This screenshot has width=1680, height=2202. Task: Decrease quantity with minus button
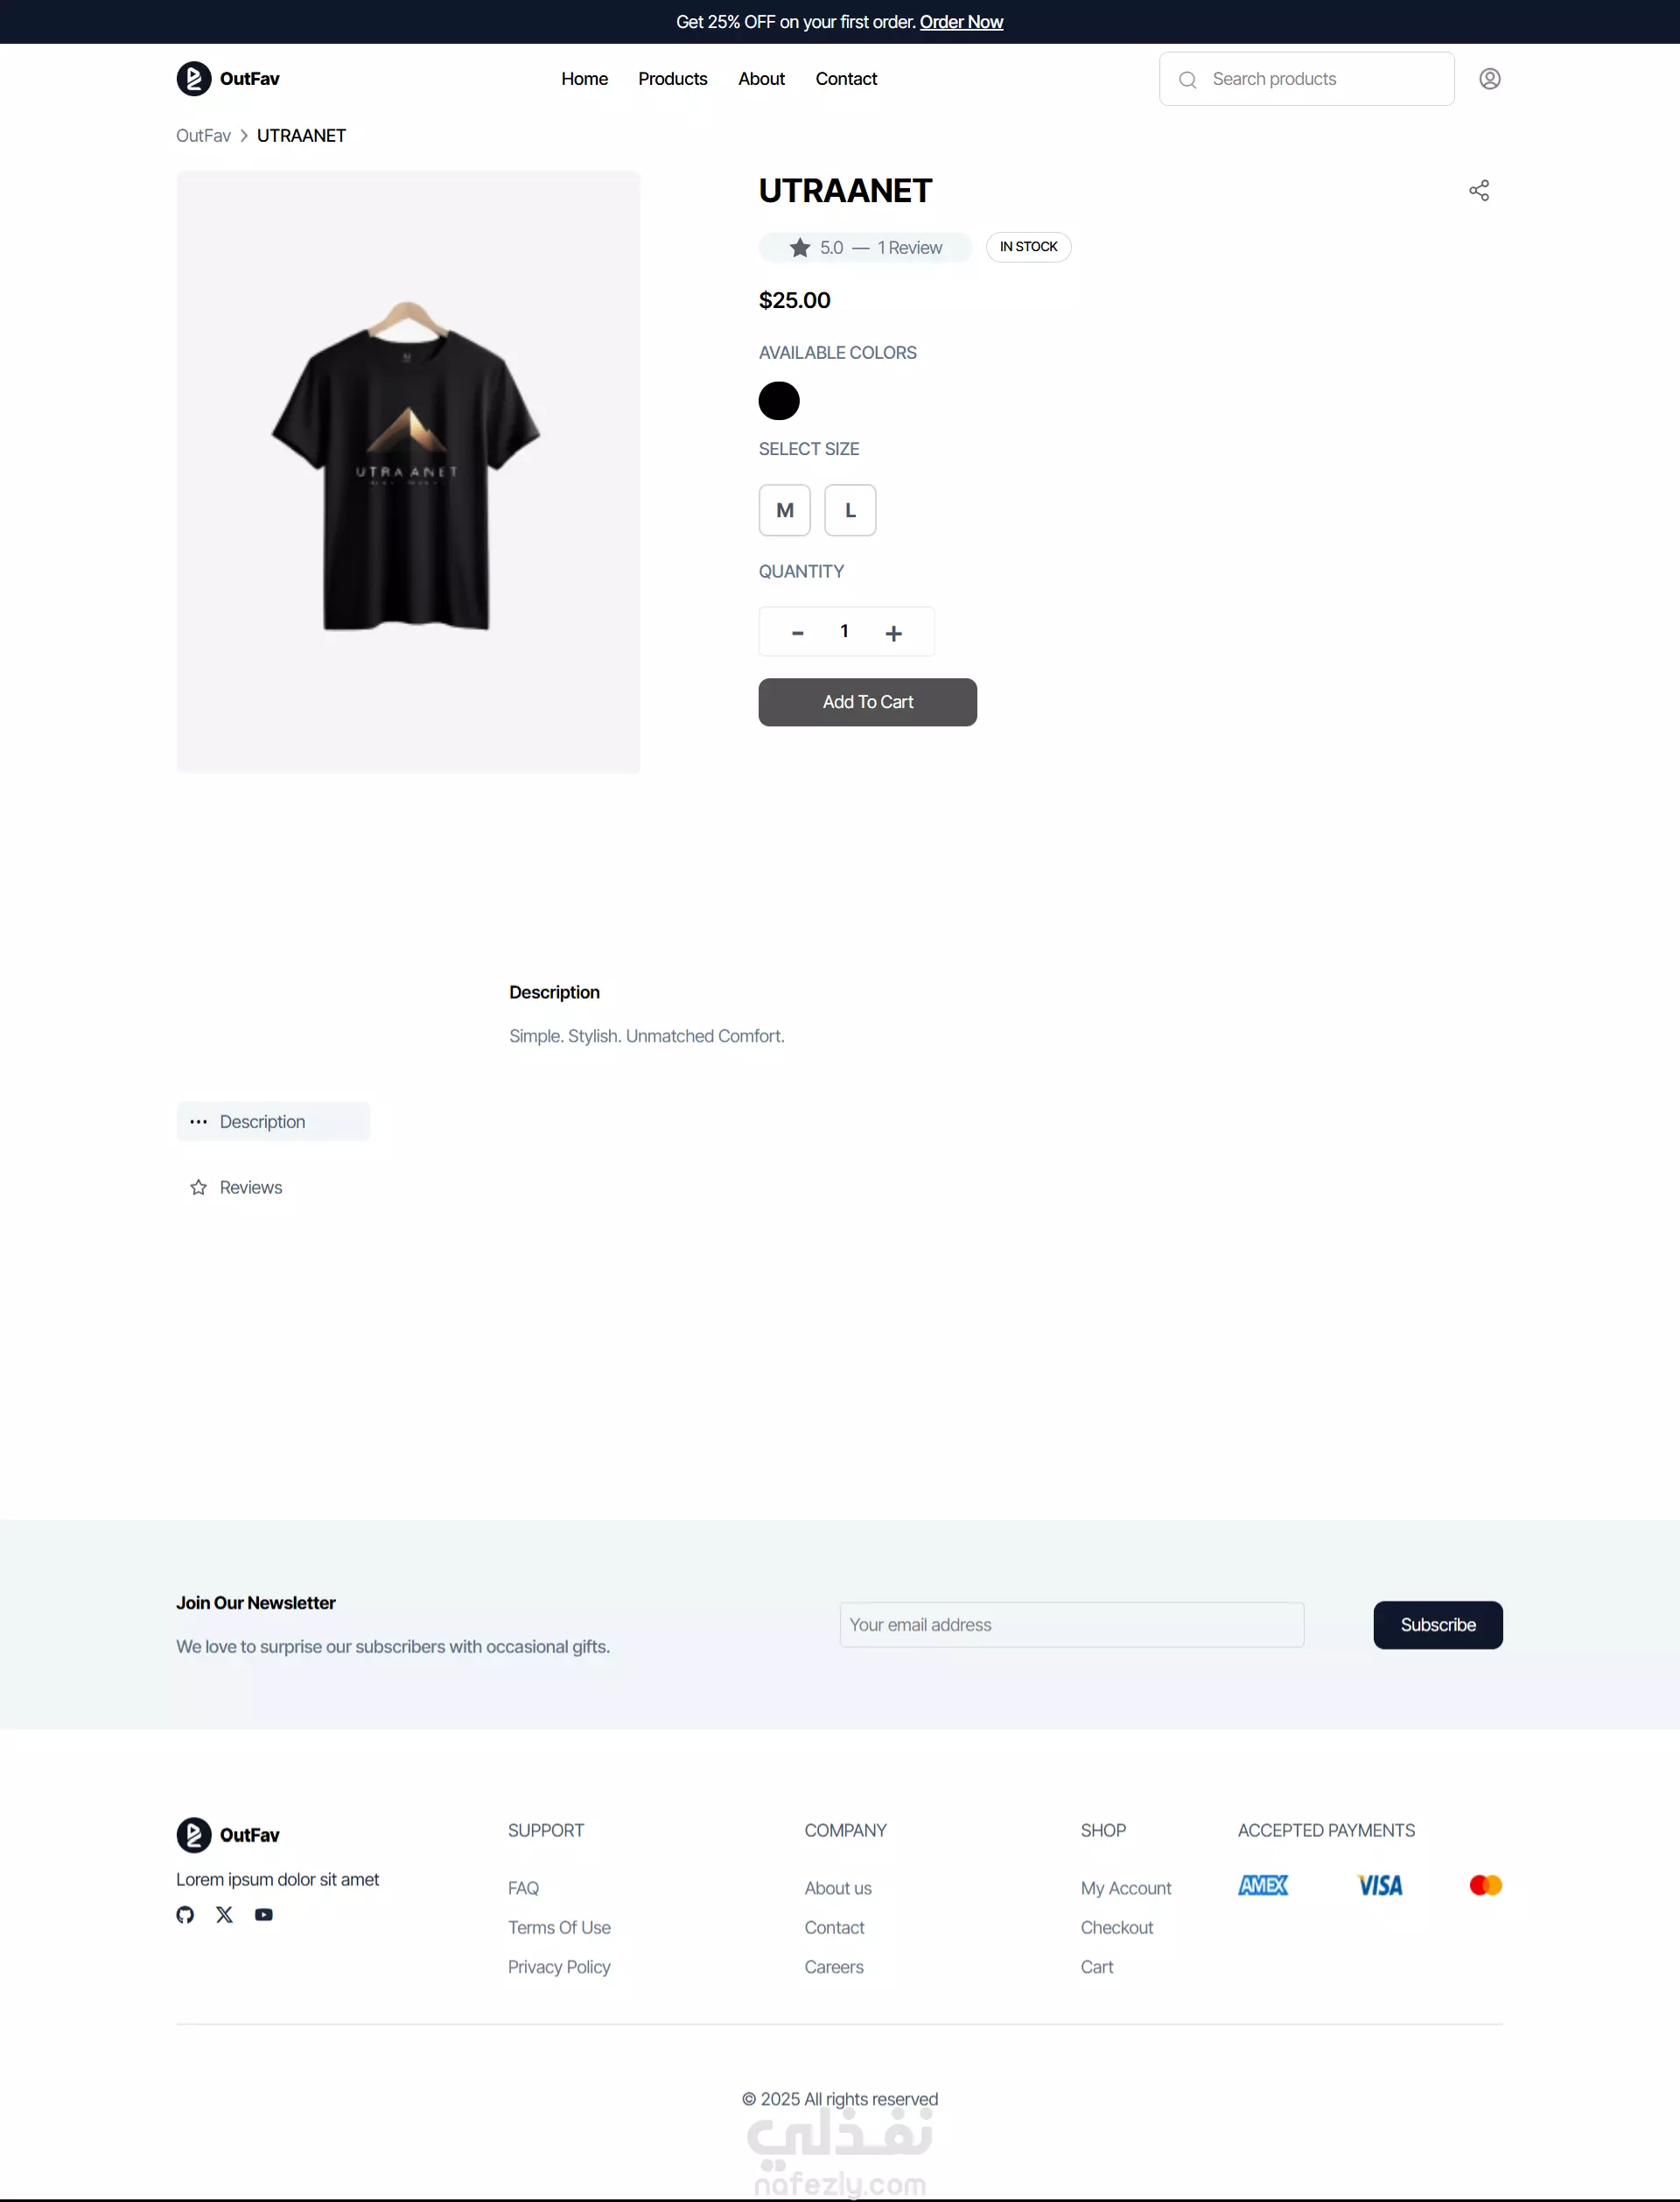797,632
